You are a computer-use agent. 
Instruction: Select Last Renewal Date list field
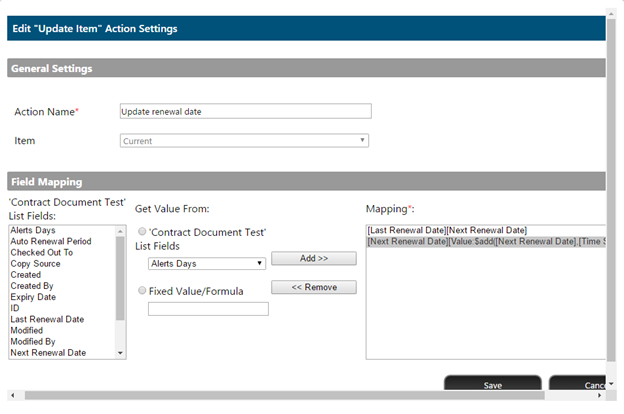coord(47,319)
